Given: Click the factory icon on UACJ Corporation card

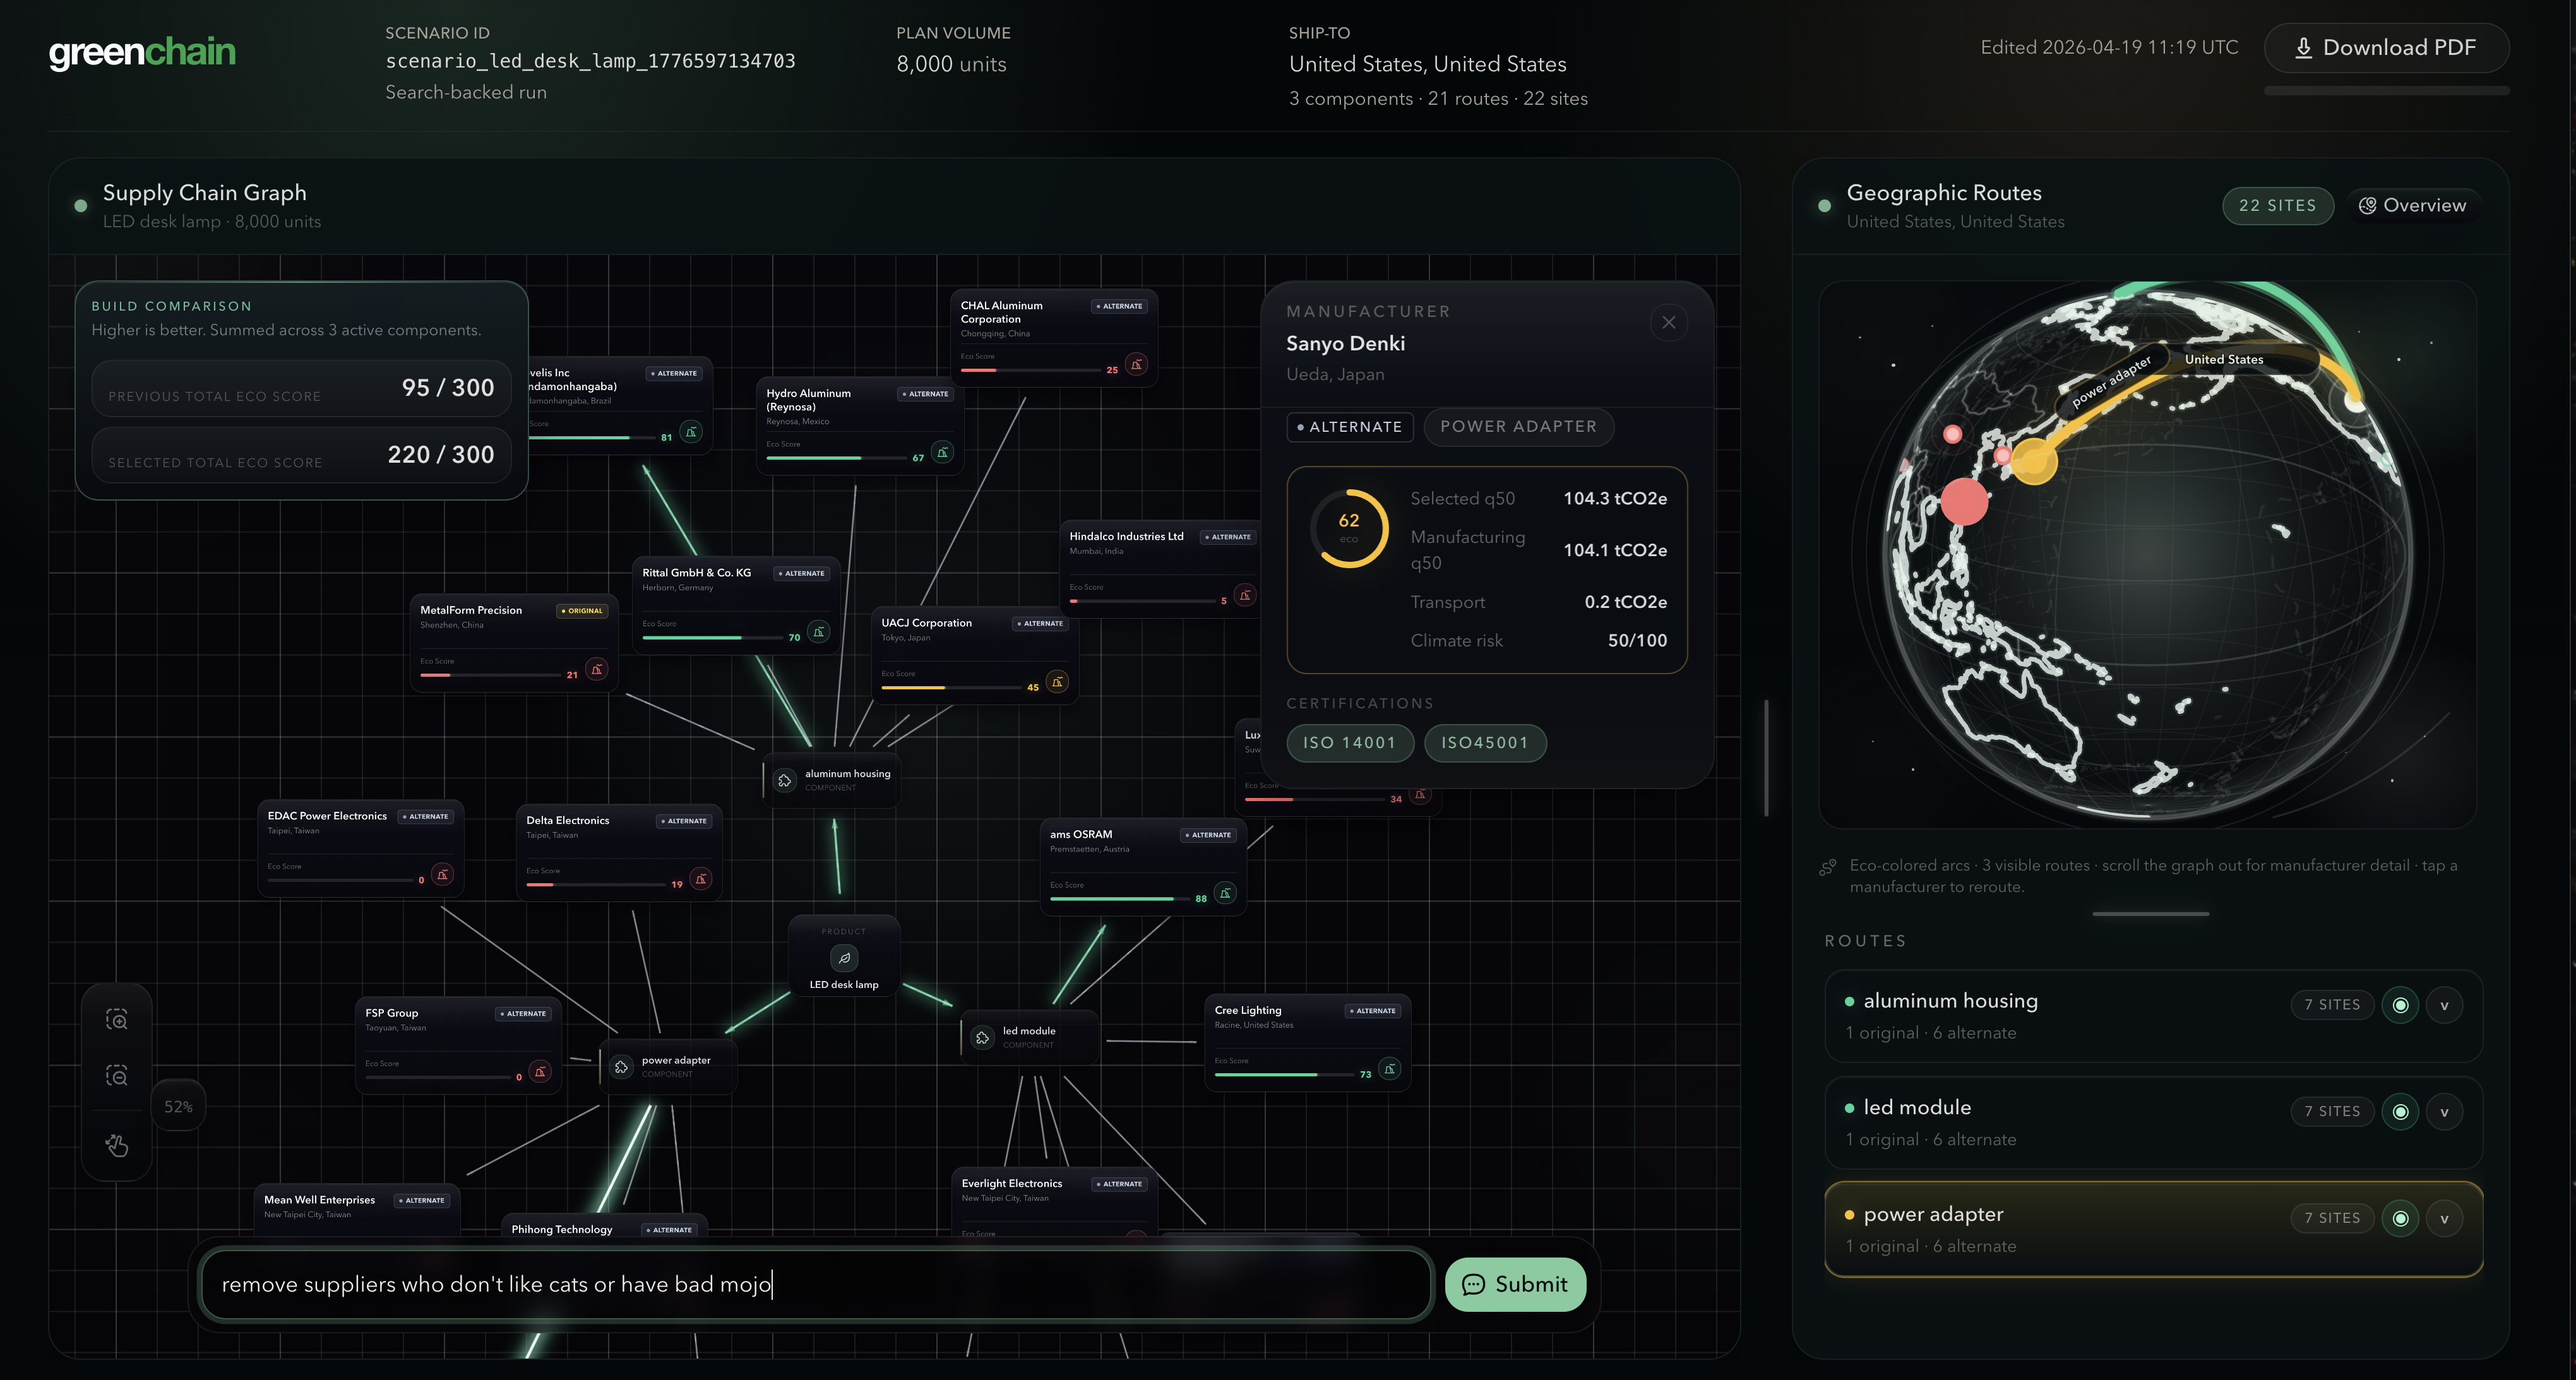Looking at the screenshot, I should pyautogui.click(x=1057, y=682).
